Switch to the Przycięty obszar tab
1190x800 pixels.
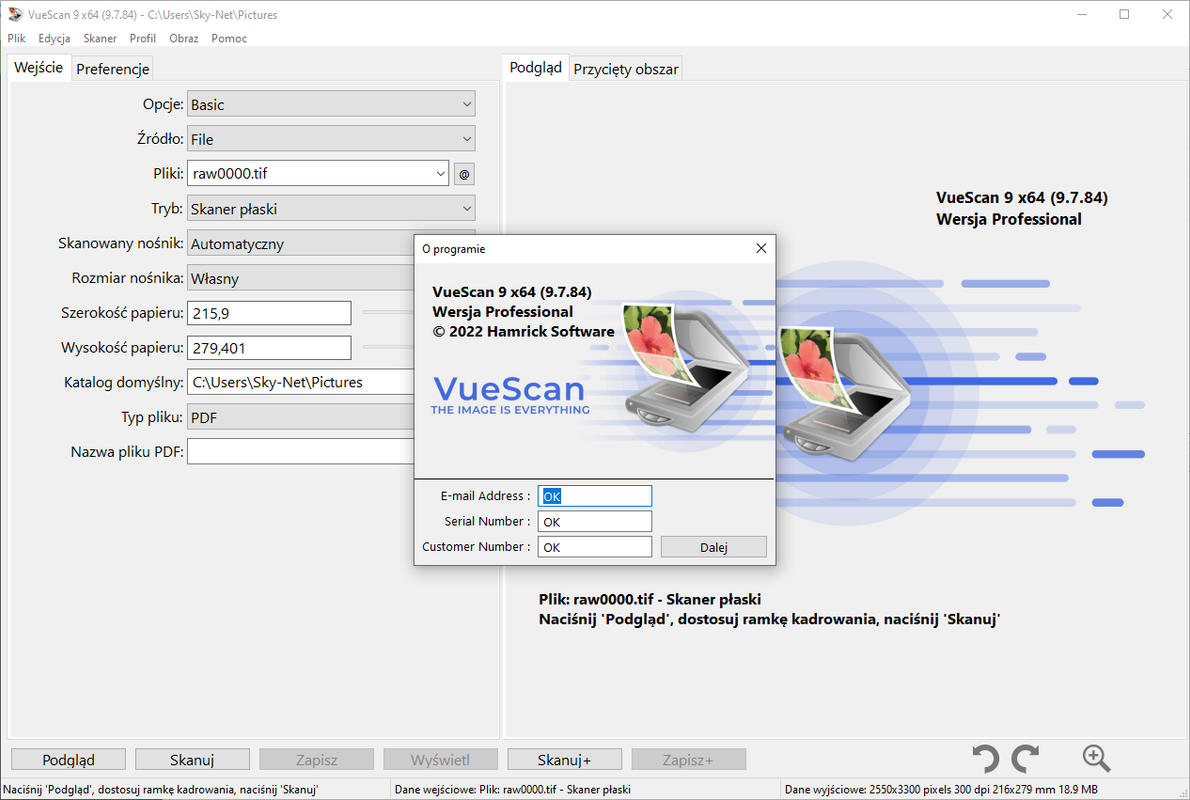point(626,69)
